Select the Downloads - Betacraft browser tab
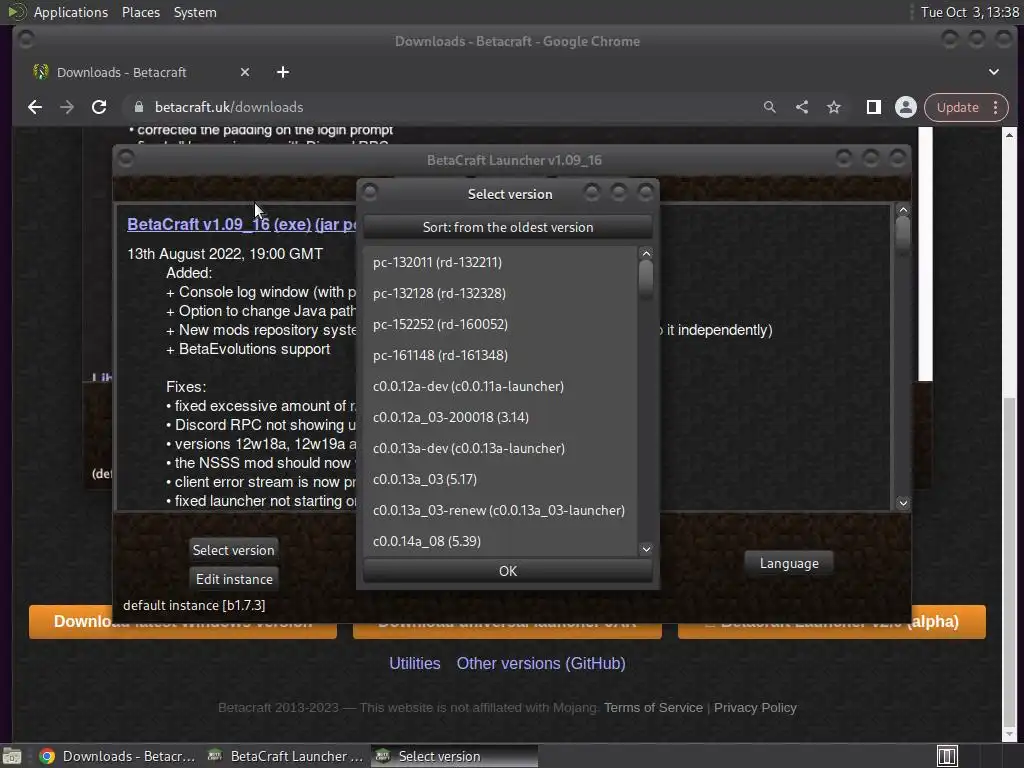The width and height of the screenshot is (1024, 768). 140,72
